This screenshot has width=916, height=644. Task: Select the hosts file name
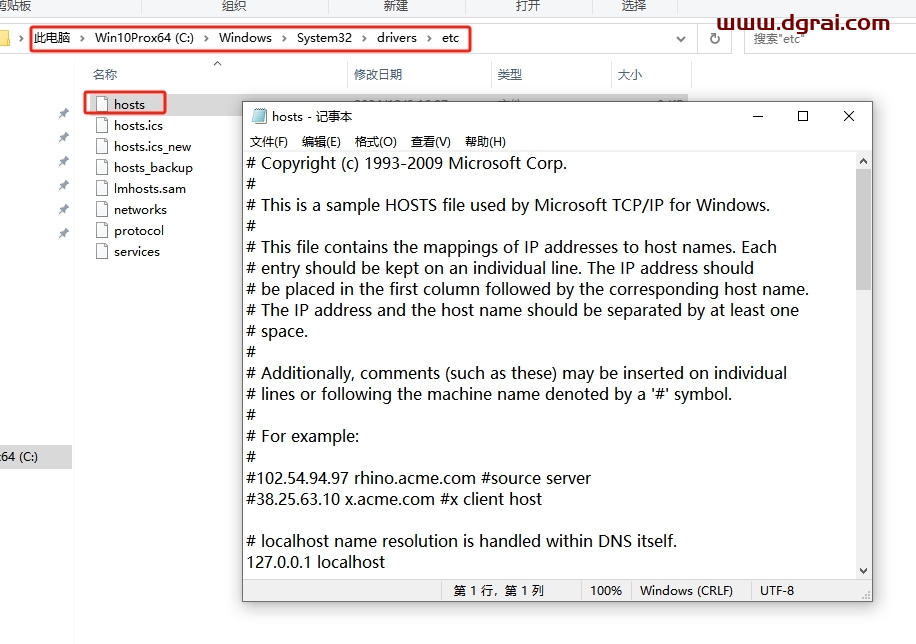click(x=129, y=104)
